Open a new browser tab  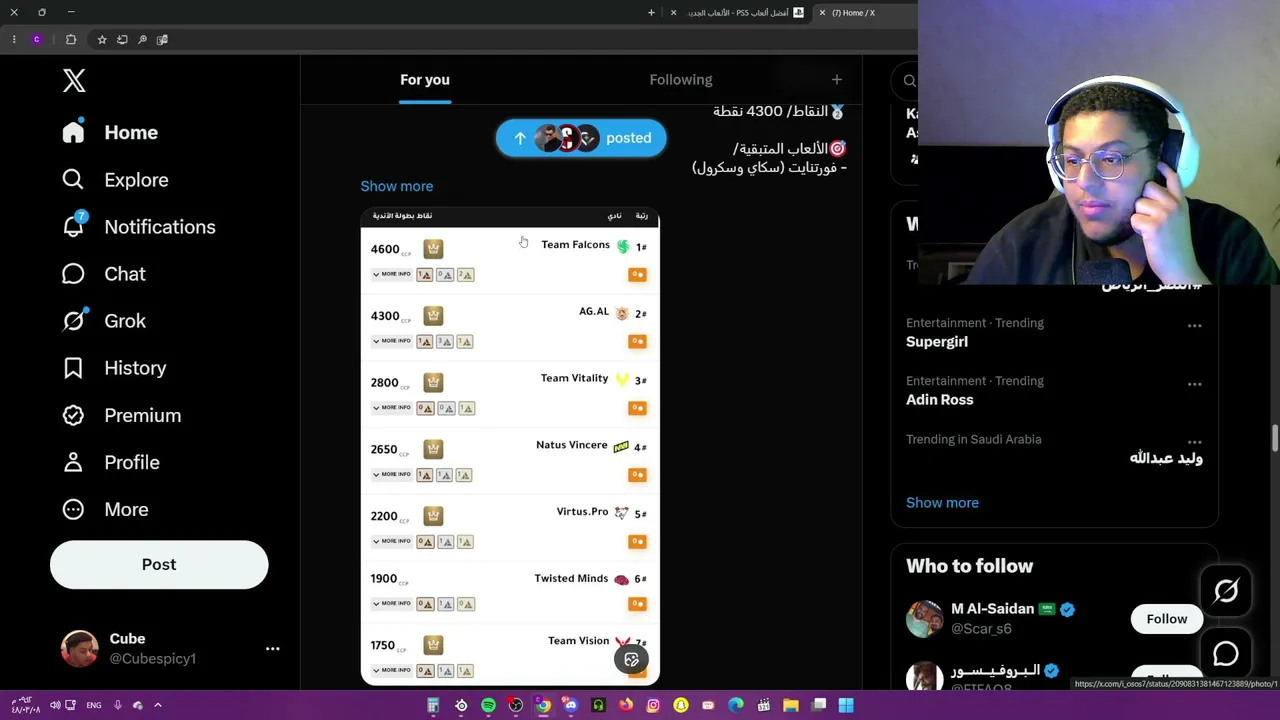point(651,13)
